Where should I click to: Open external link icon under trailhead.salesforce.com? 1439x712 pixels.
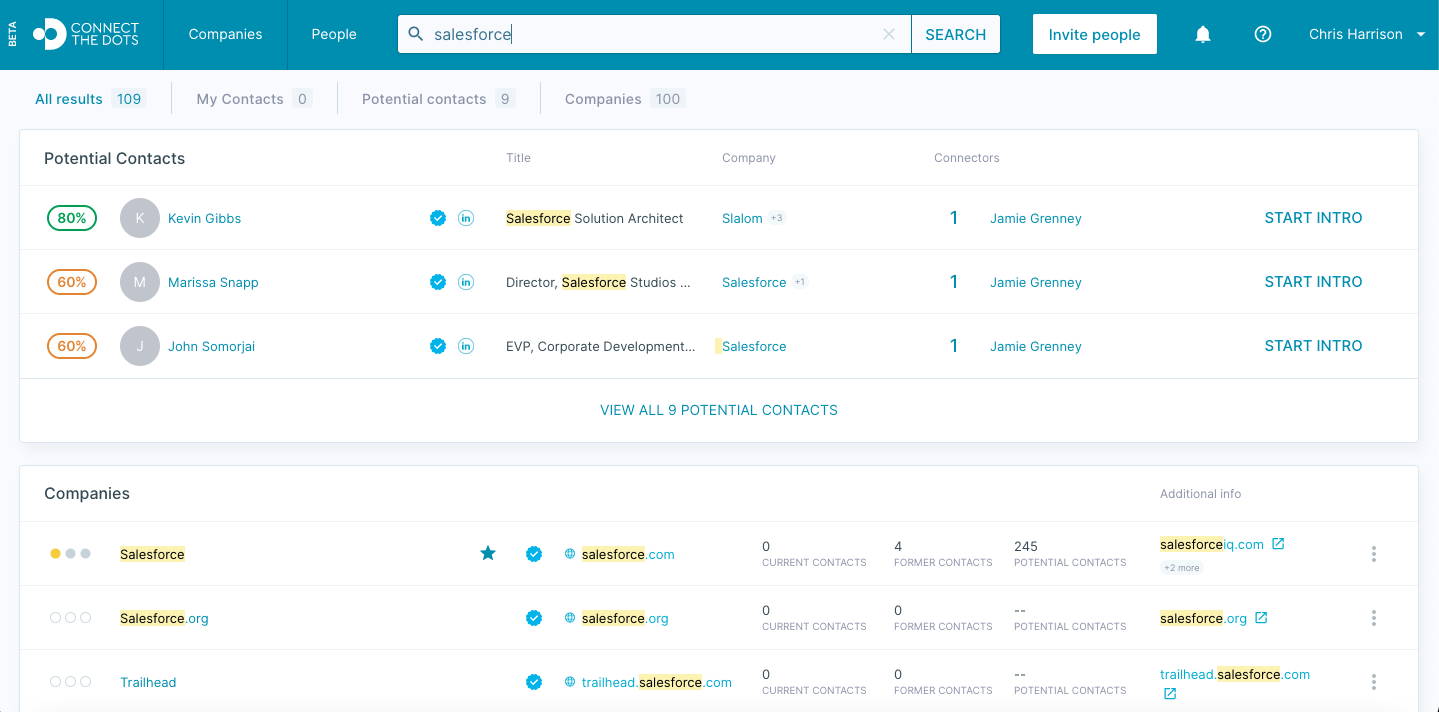(1170, 693)
